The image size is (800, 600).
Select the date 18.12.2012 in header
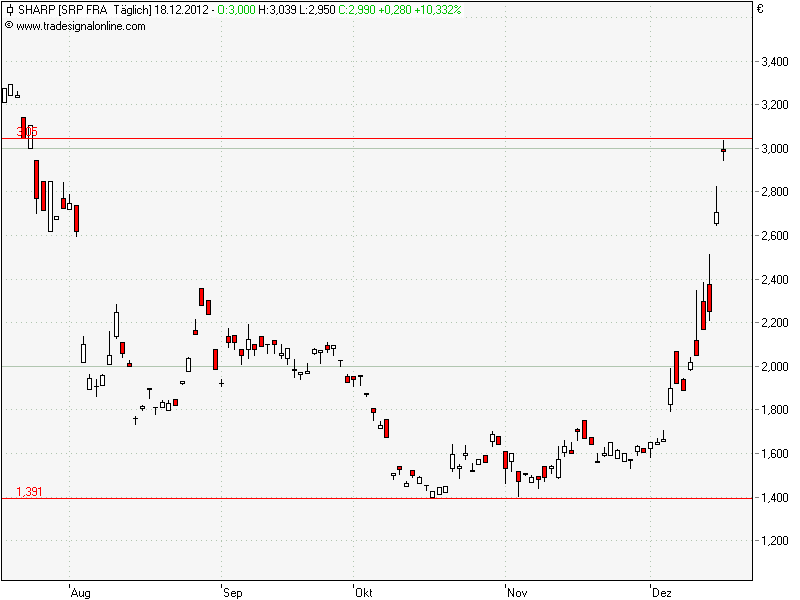click(181, 10)
